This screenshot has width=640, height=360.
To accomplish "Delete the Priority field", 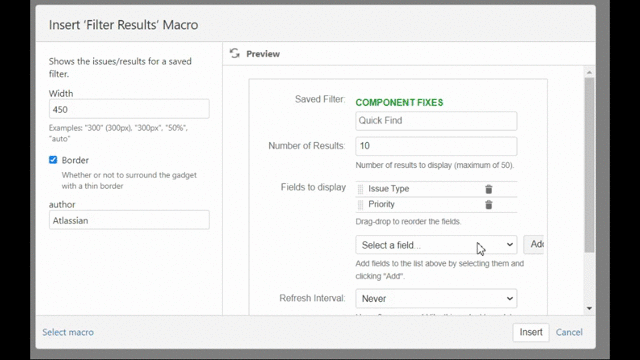I will coord(489,204).
